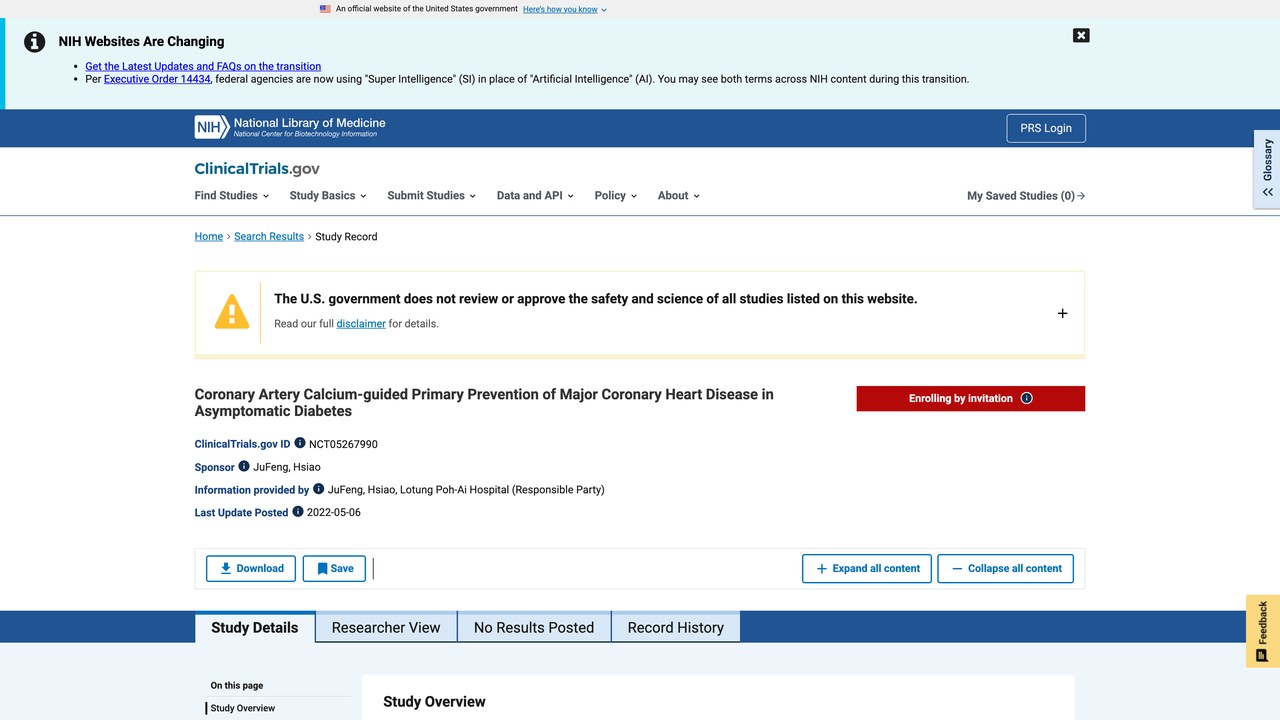Click the info icon beside Sponsor

[x=244, y=466]
